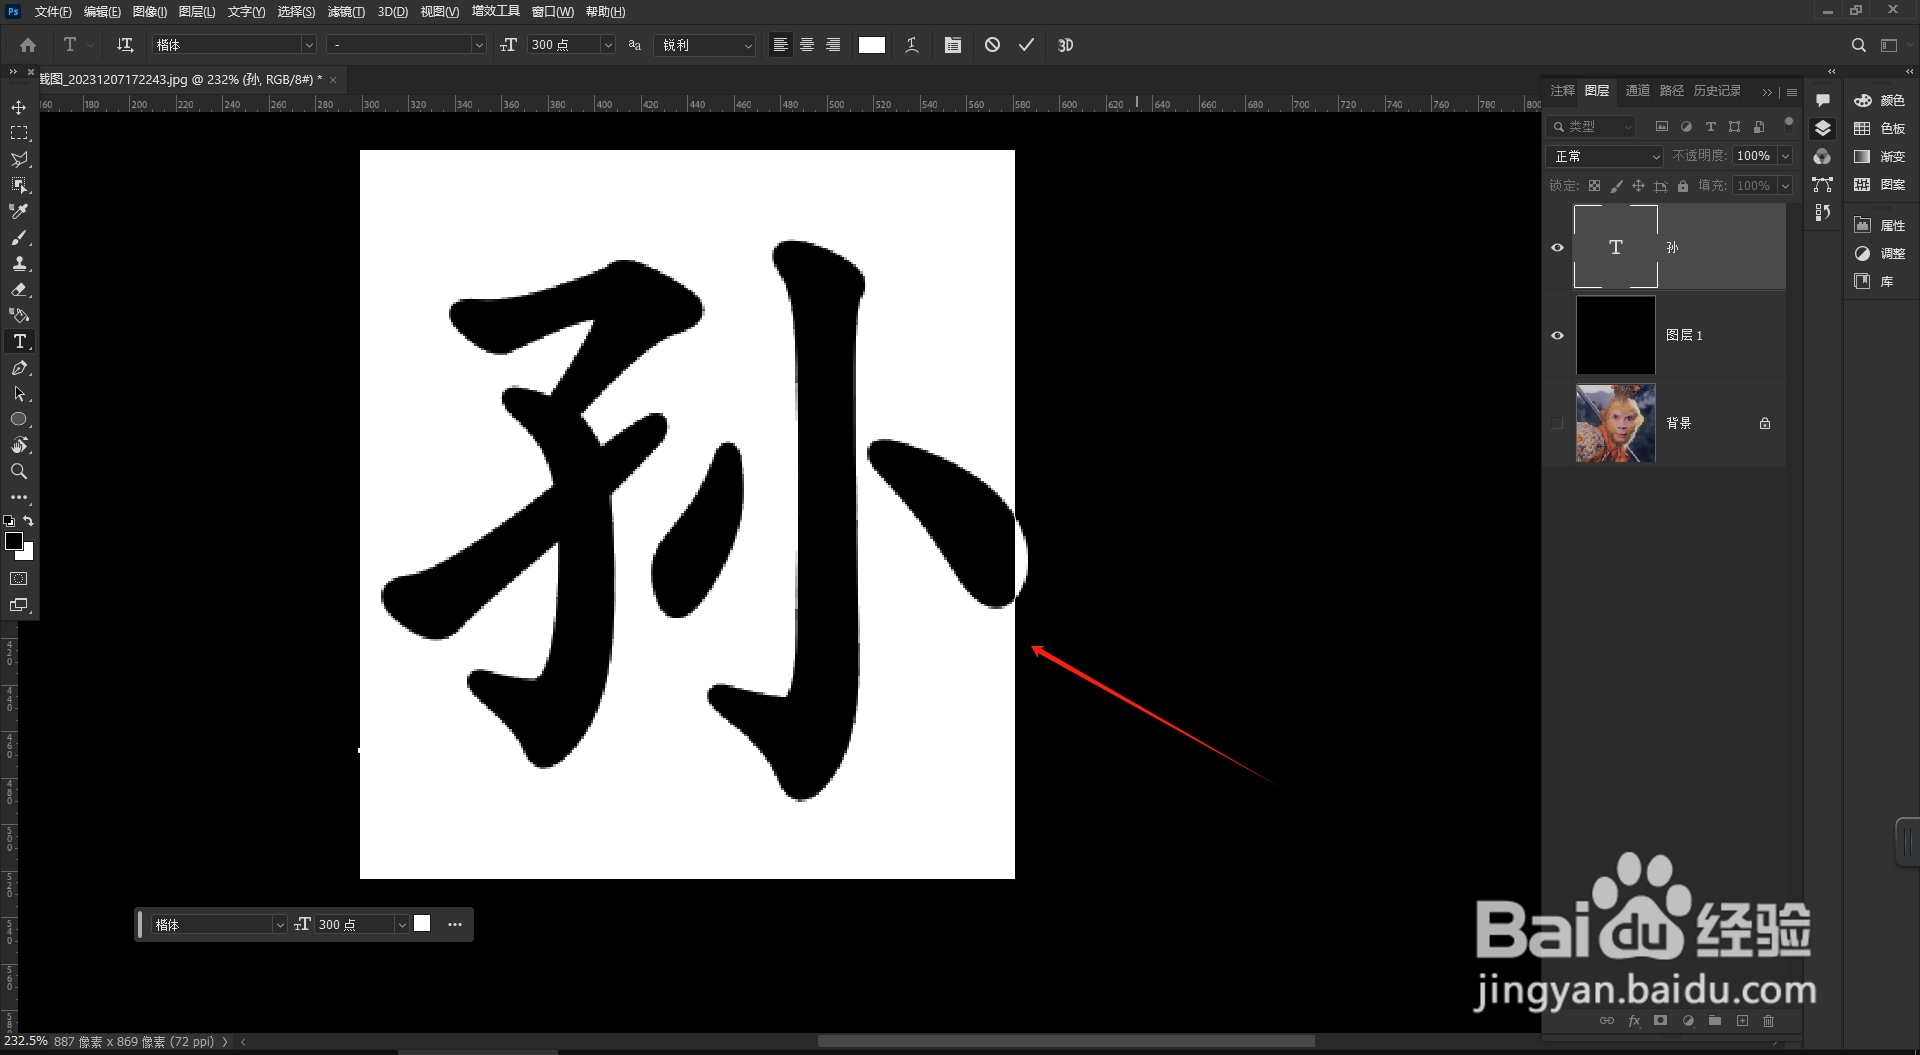Open the blending mode dropdown showing 正常
Image resolution: width=1920 pixels, height=1055 pixels.
pyautogui.click(x=1604, y=156)
